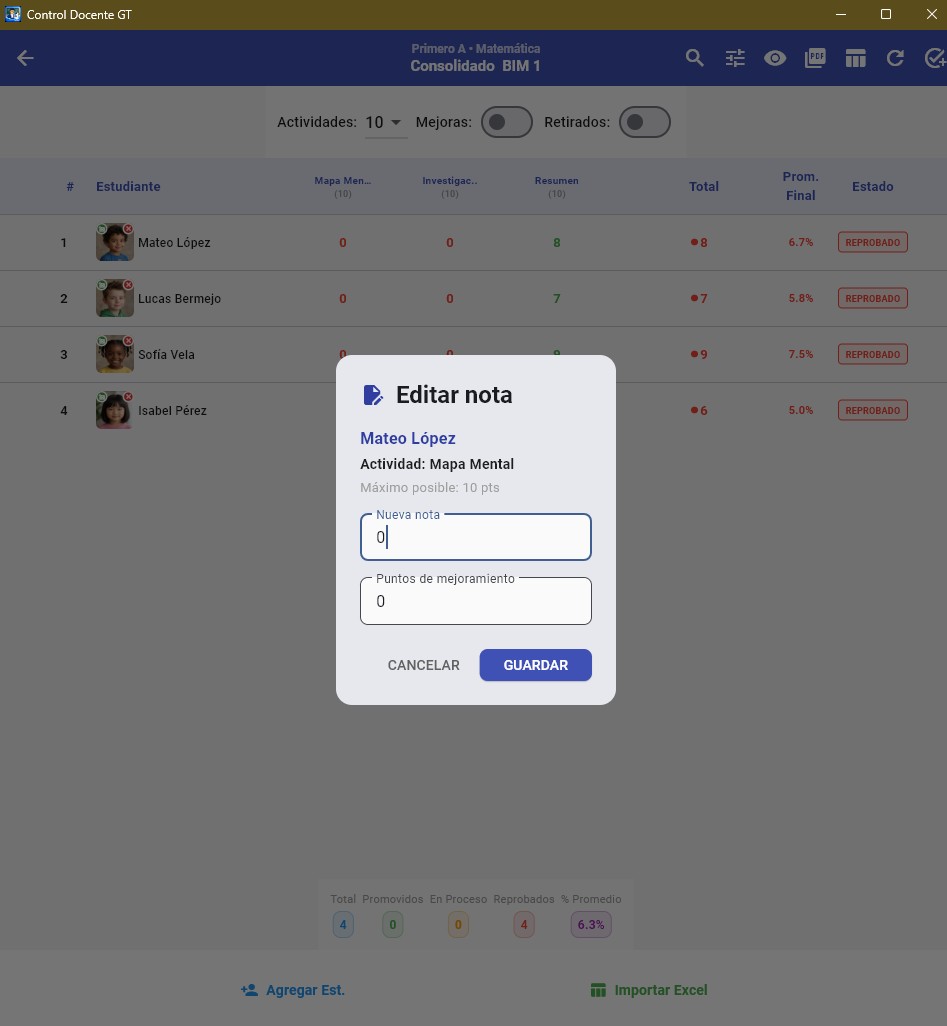Click the Mapa Men... column header

tap(343, 186)
